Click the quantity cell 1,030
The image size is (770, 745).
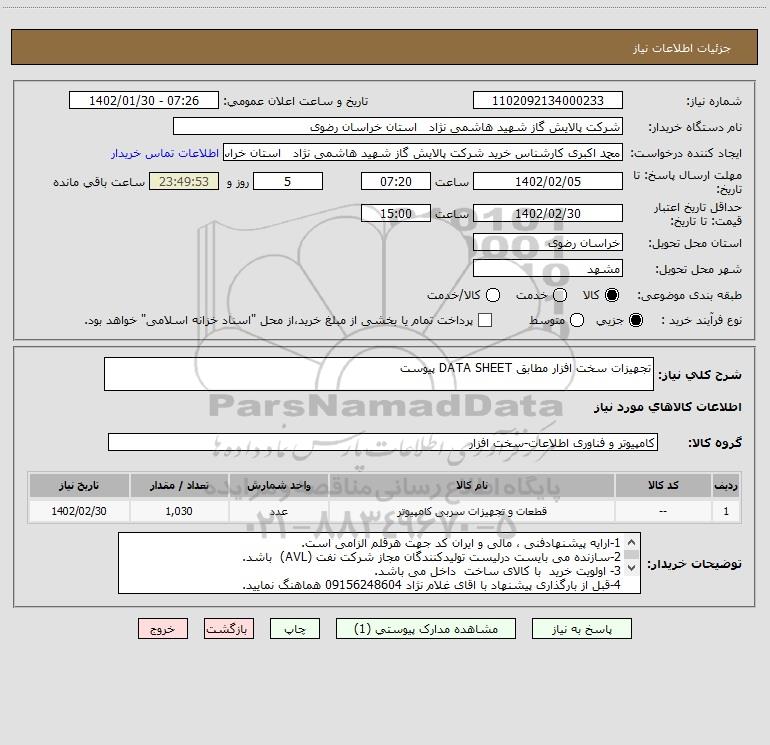click(x=179, y=511)
